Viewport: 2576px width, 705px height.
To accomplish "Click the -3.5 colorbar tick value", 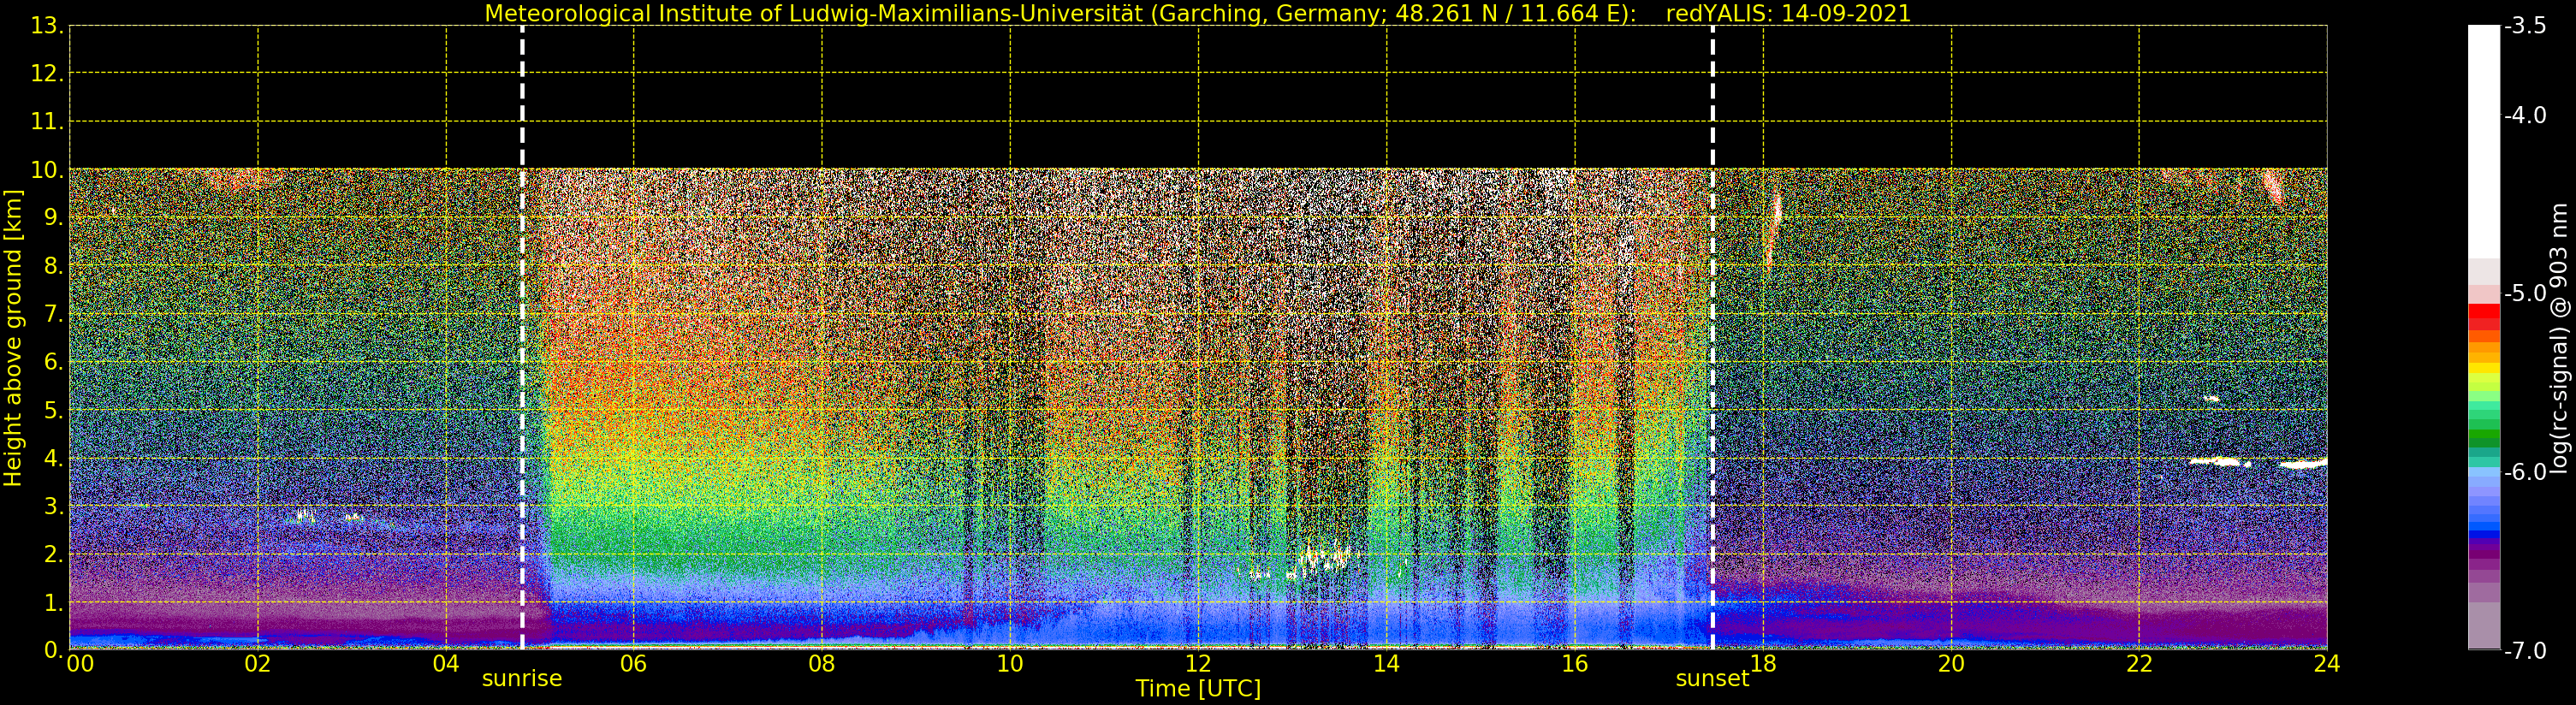I will click(2525, 26).
